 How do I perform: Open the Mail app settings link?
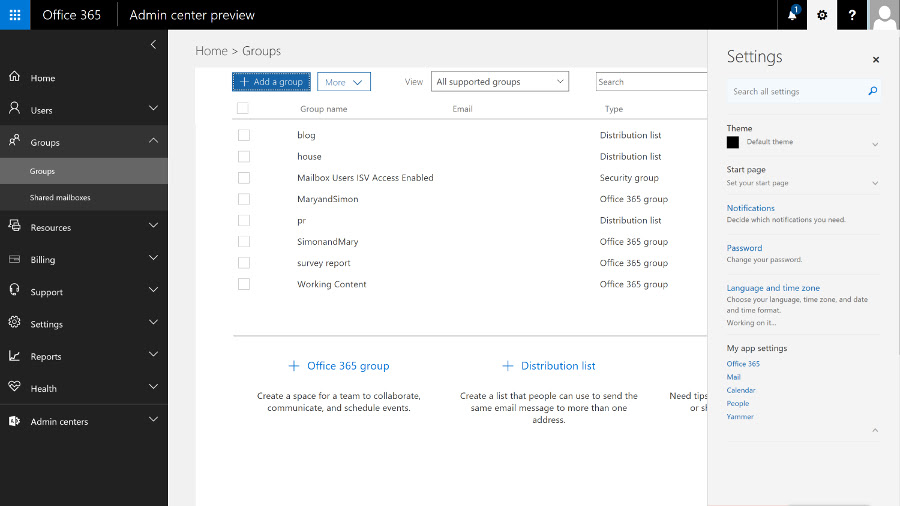pos(734,377)
